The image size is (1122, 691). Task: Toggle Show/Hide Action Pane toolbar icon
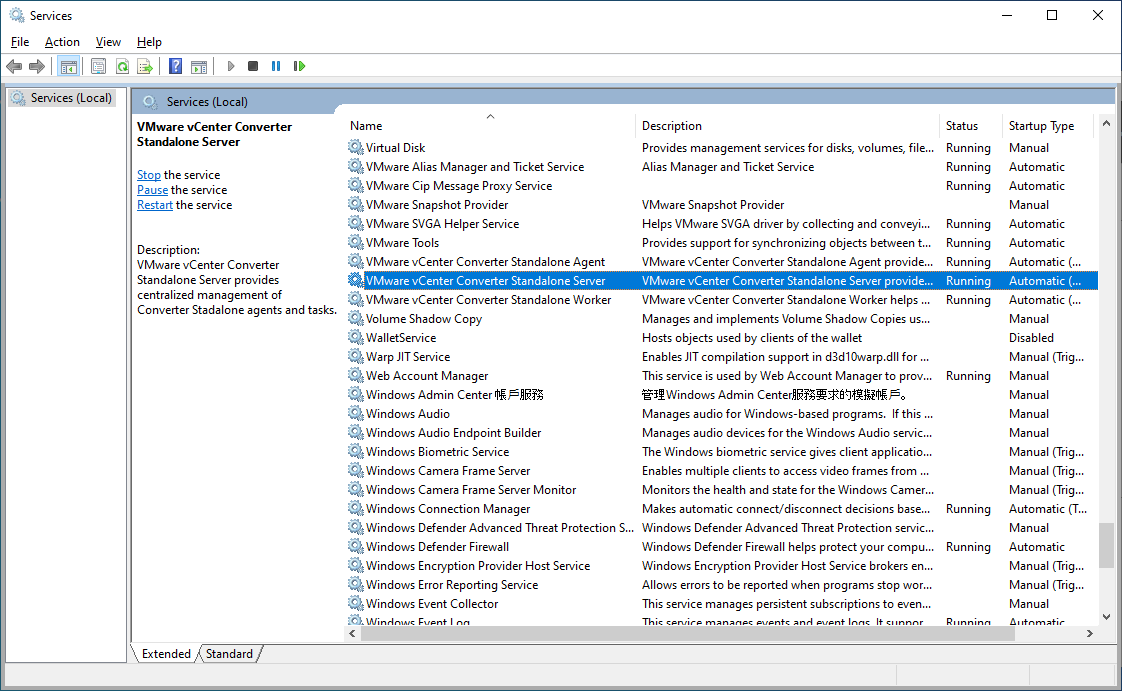point(199,67)
